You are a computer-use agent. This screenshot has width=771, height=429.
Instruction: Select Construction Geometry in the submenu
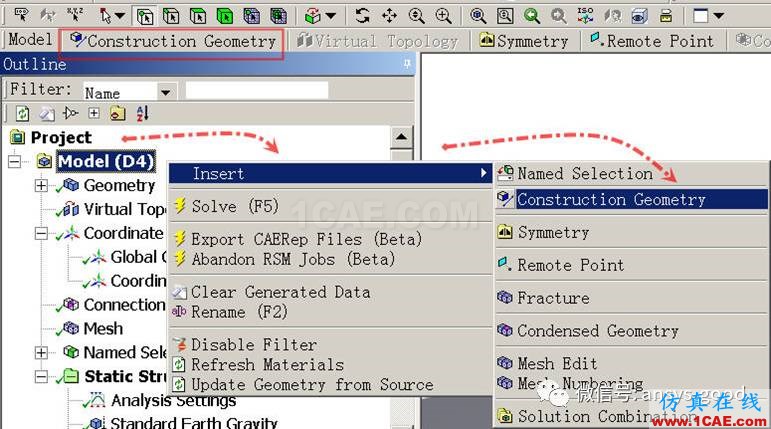click(631, 199)
